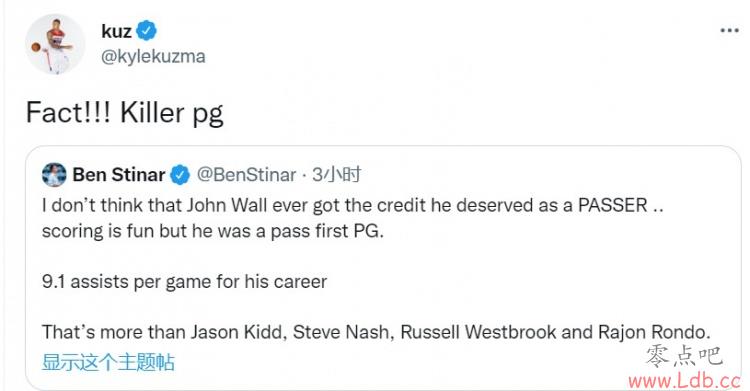Open the quoted John Wall tweet body
The width and height of the screenshot is (750, 391).
click(x=376, y=268)
